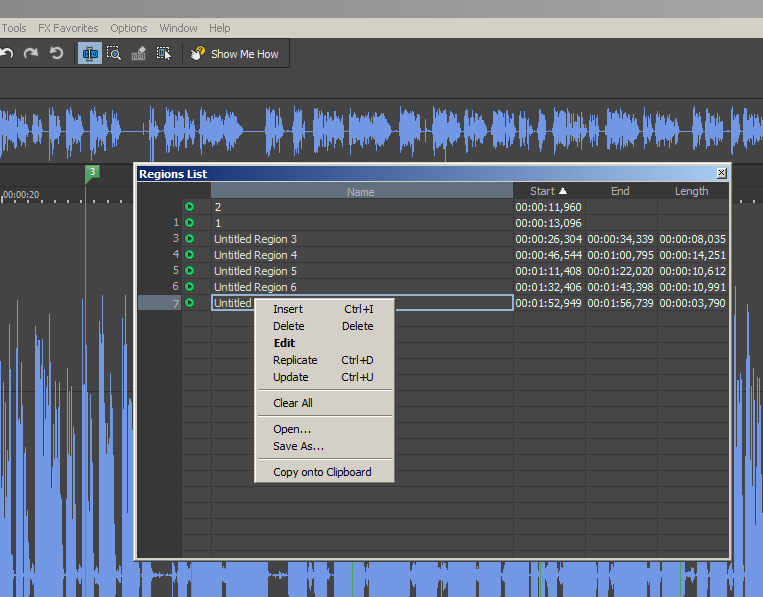Click the Redo arrow in the toolbar
This screenshot has height=597, width=763.
point(31,53)
